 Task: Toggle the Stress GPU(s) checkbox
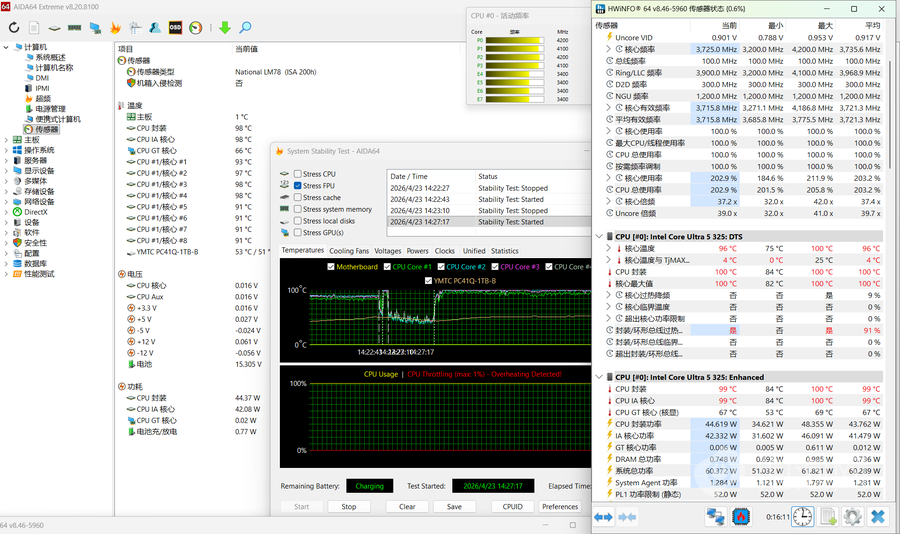[298, 233]
